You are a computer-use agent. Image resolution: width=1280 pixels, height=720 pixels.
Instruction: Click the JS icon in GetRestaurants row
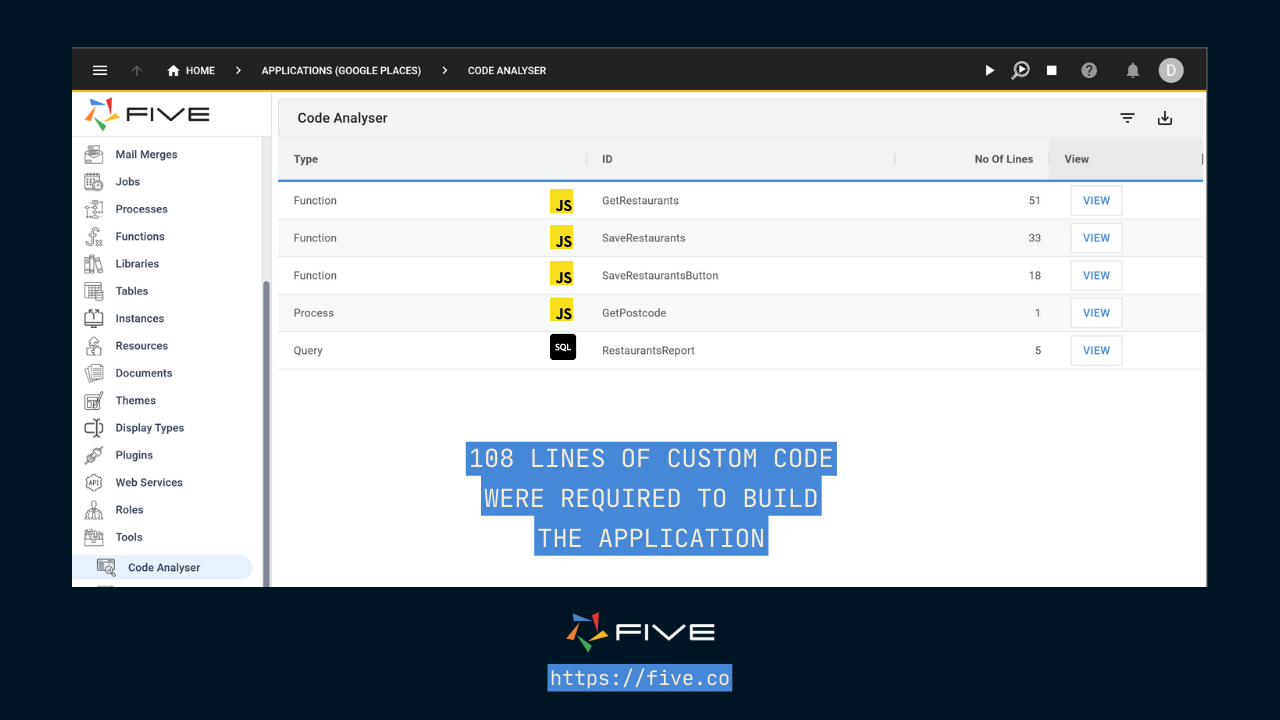pyautogui.click(x=562, y=201)
